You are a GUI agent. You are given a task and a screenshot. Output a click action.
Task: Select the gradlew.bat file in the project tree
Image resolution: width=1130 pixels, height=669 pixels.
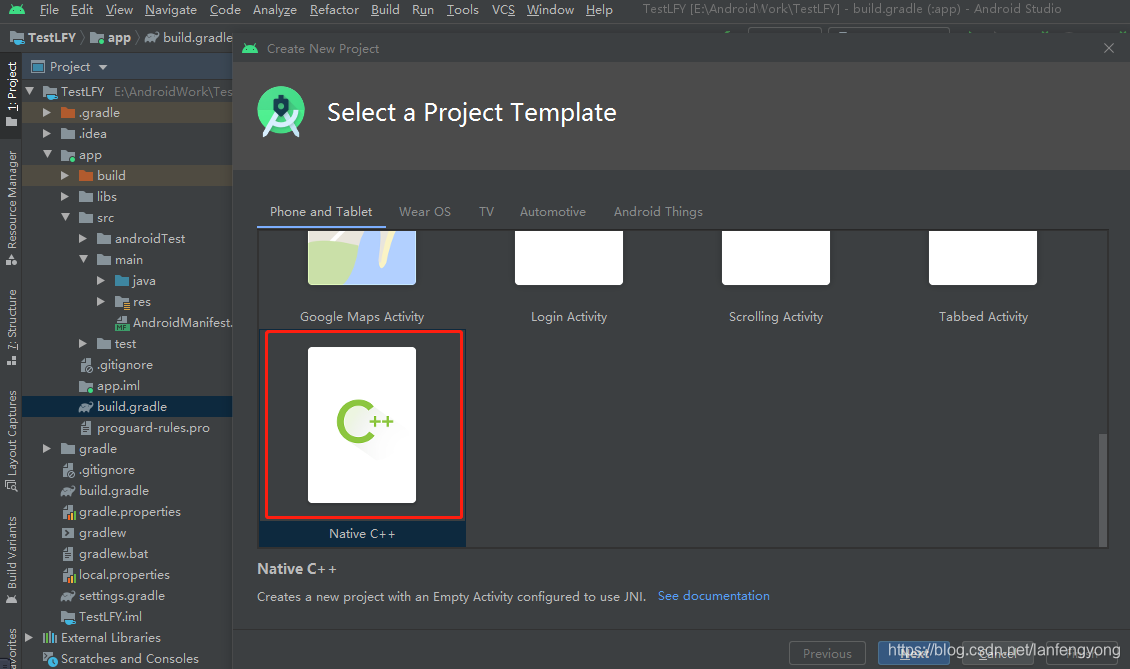[113, 553]
